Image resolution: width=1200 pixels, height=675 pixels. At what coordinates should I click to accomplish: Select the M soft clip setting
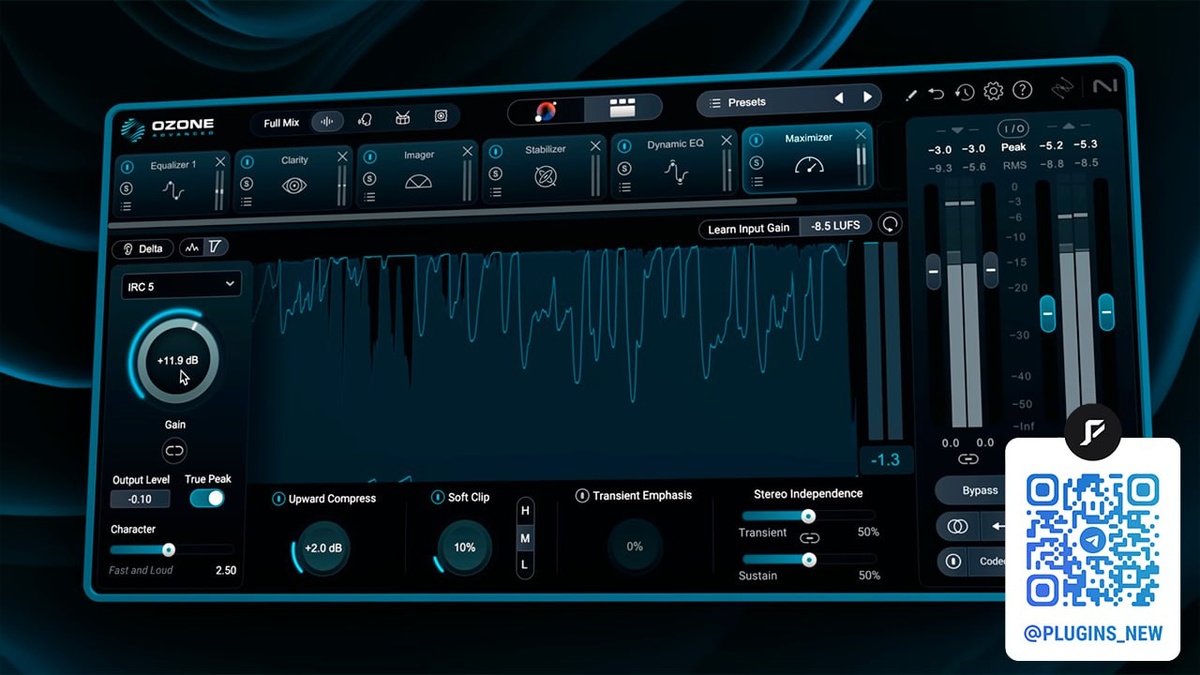525,538
